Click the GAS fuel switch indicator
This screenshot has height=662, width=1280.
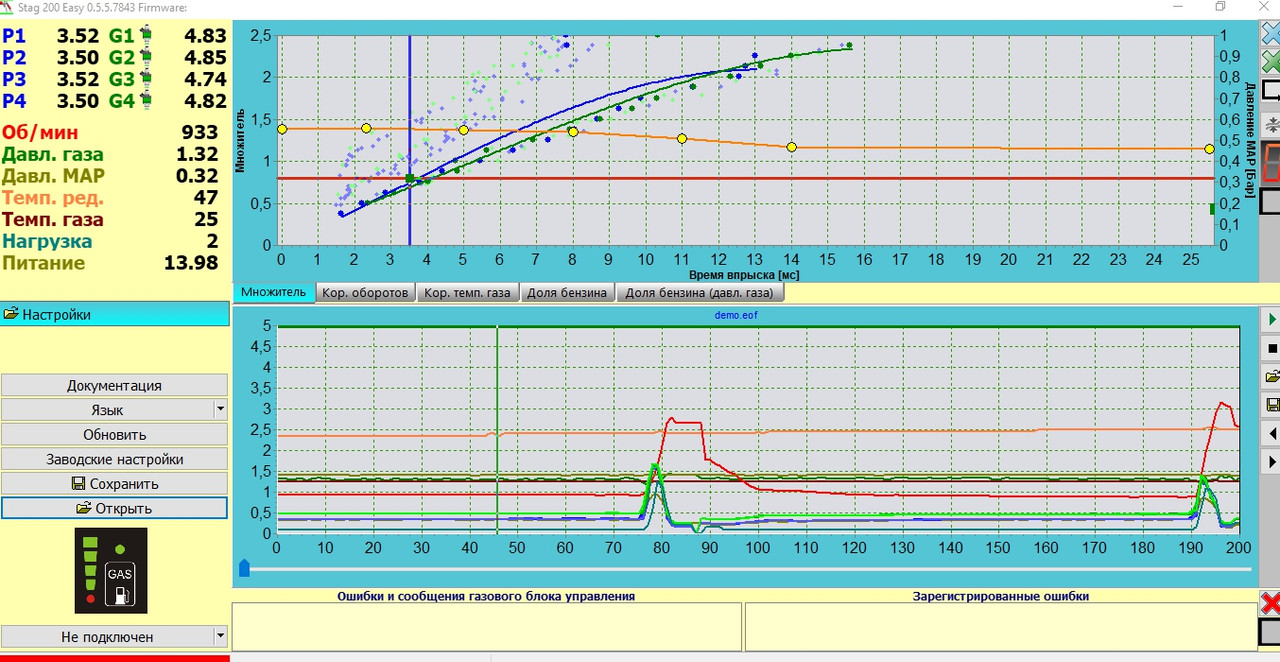pos(111,571)
